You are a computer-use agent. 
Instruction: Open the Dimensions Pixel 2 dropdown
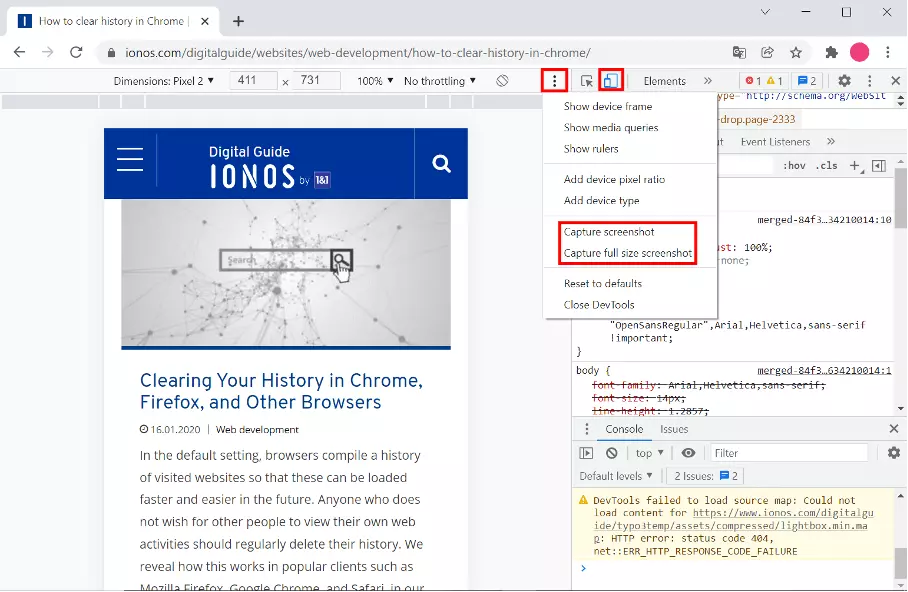(x=164, y=81)
